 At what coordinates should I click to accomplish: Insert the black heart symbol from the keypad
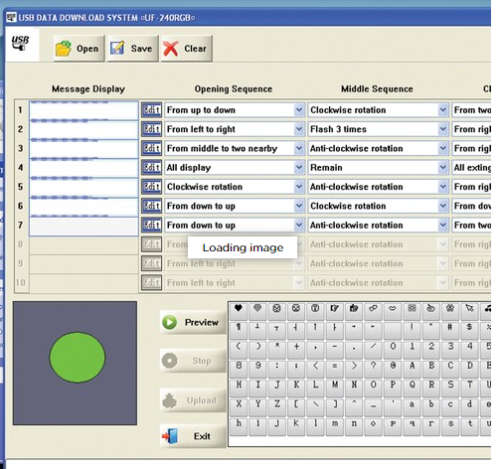pyautogui.click(x=238, y=309)
